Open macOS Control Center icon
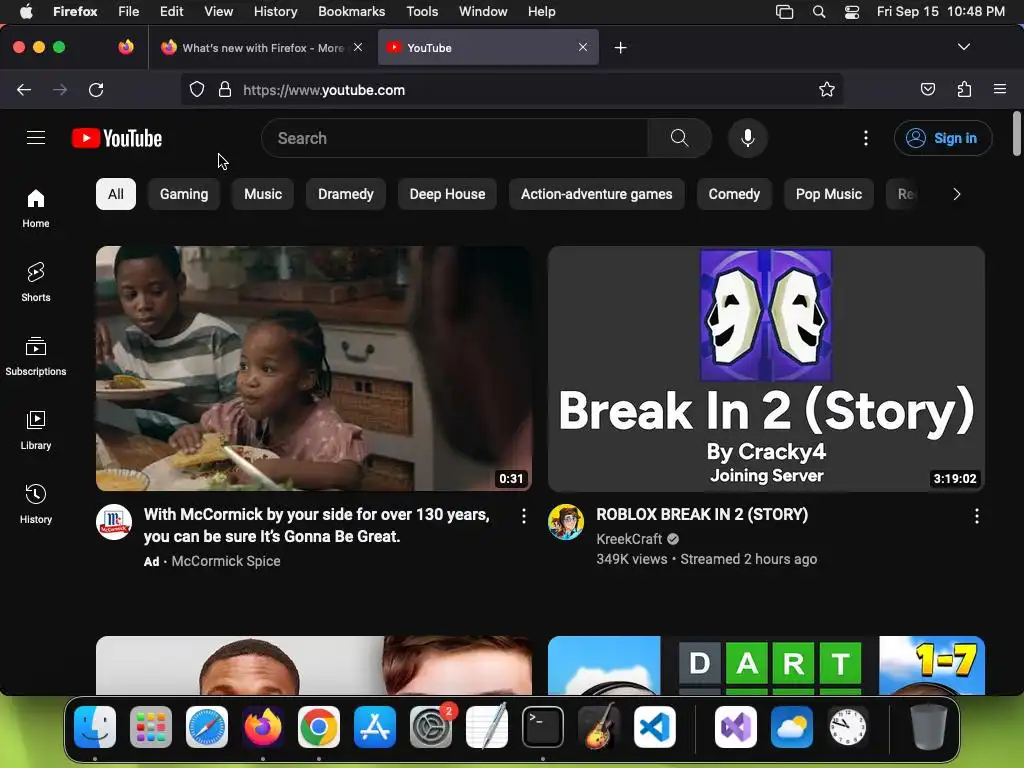This screenshot has height=768, width=1024. click(852, 12)
